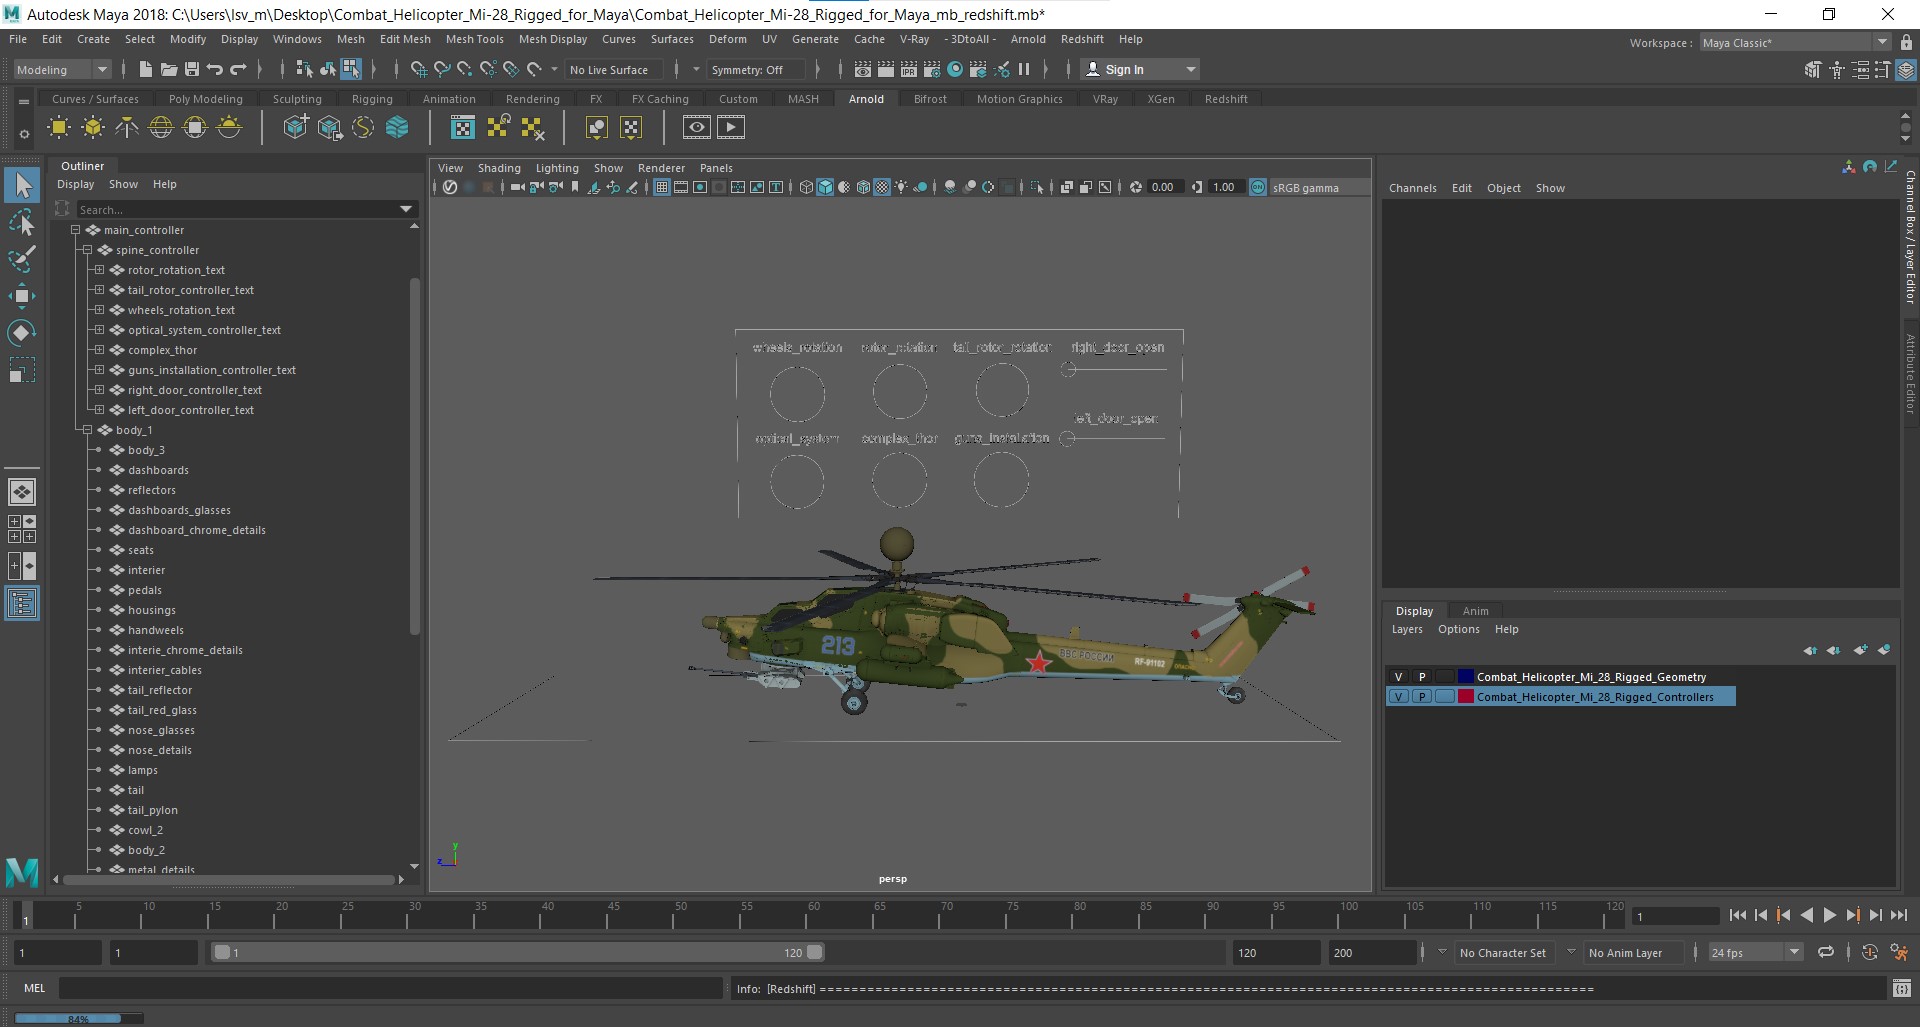The image size is (1920, 1027).
Task: Collapse the body_1 node
Action: pos(87,430)
